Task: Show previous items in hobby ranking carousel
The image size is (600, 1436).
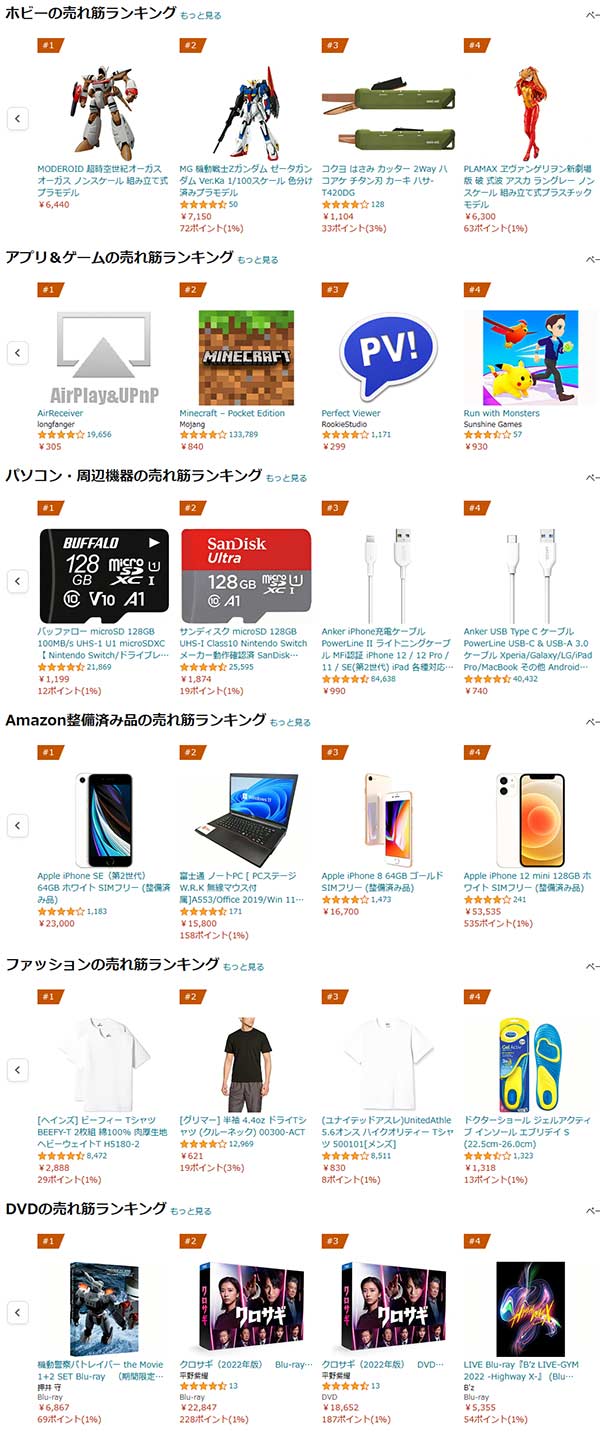Action: pos(17,118)
